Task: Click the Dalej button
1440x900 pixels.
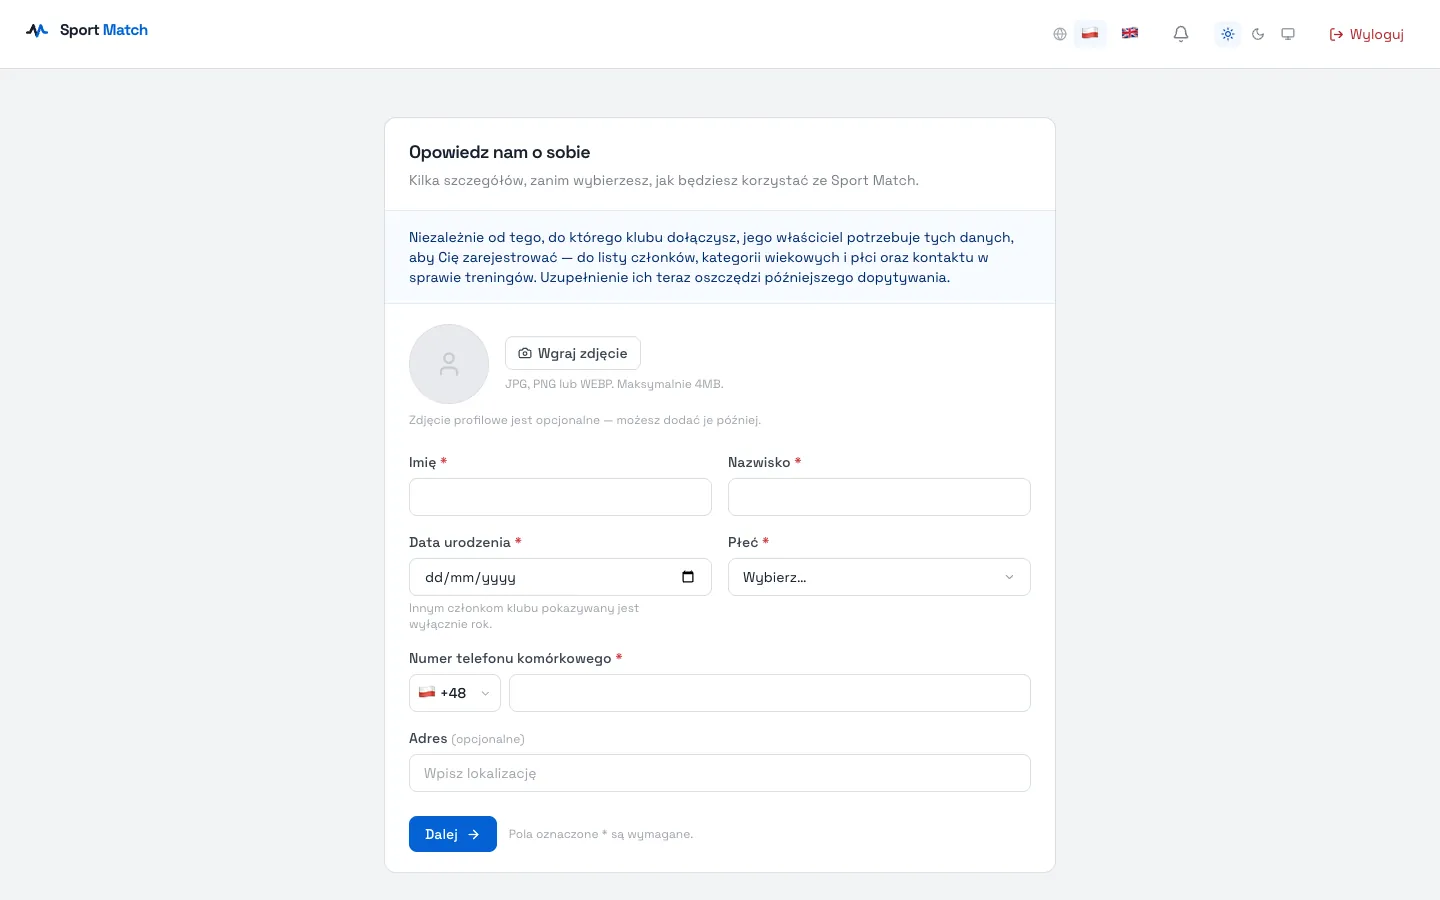Action: 453,834
